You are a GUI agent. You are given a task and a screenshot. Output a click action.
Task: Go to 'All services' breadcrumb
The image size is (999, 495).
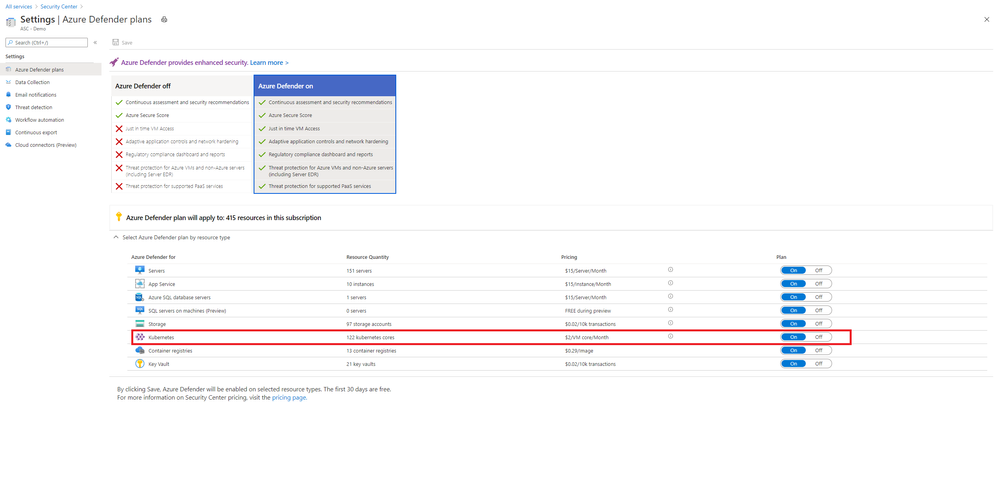click(x=18, y=6)
